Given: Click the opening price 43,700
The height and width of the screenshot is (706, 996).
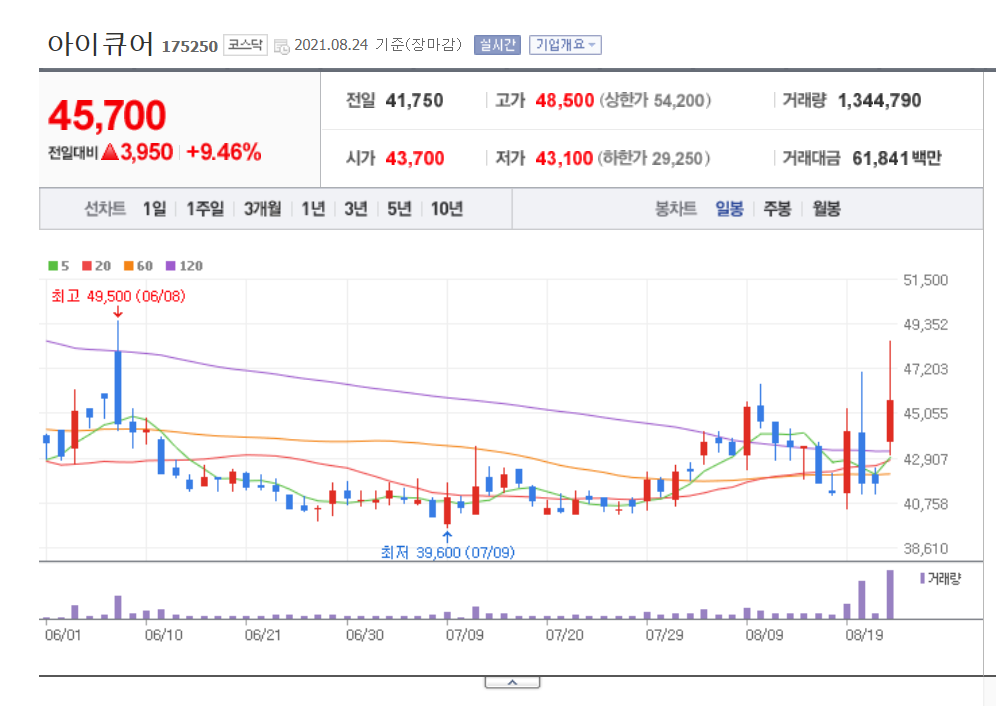Looking at the screenshot, I should 415,158.
